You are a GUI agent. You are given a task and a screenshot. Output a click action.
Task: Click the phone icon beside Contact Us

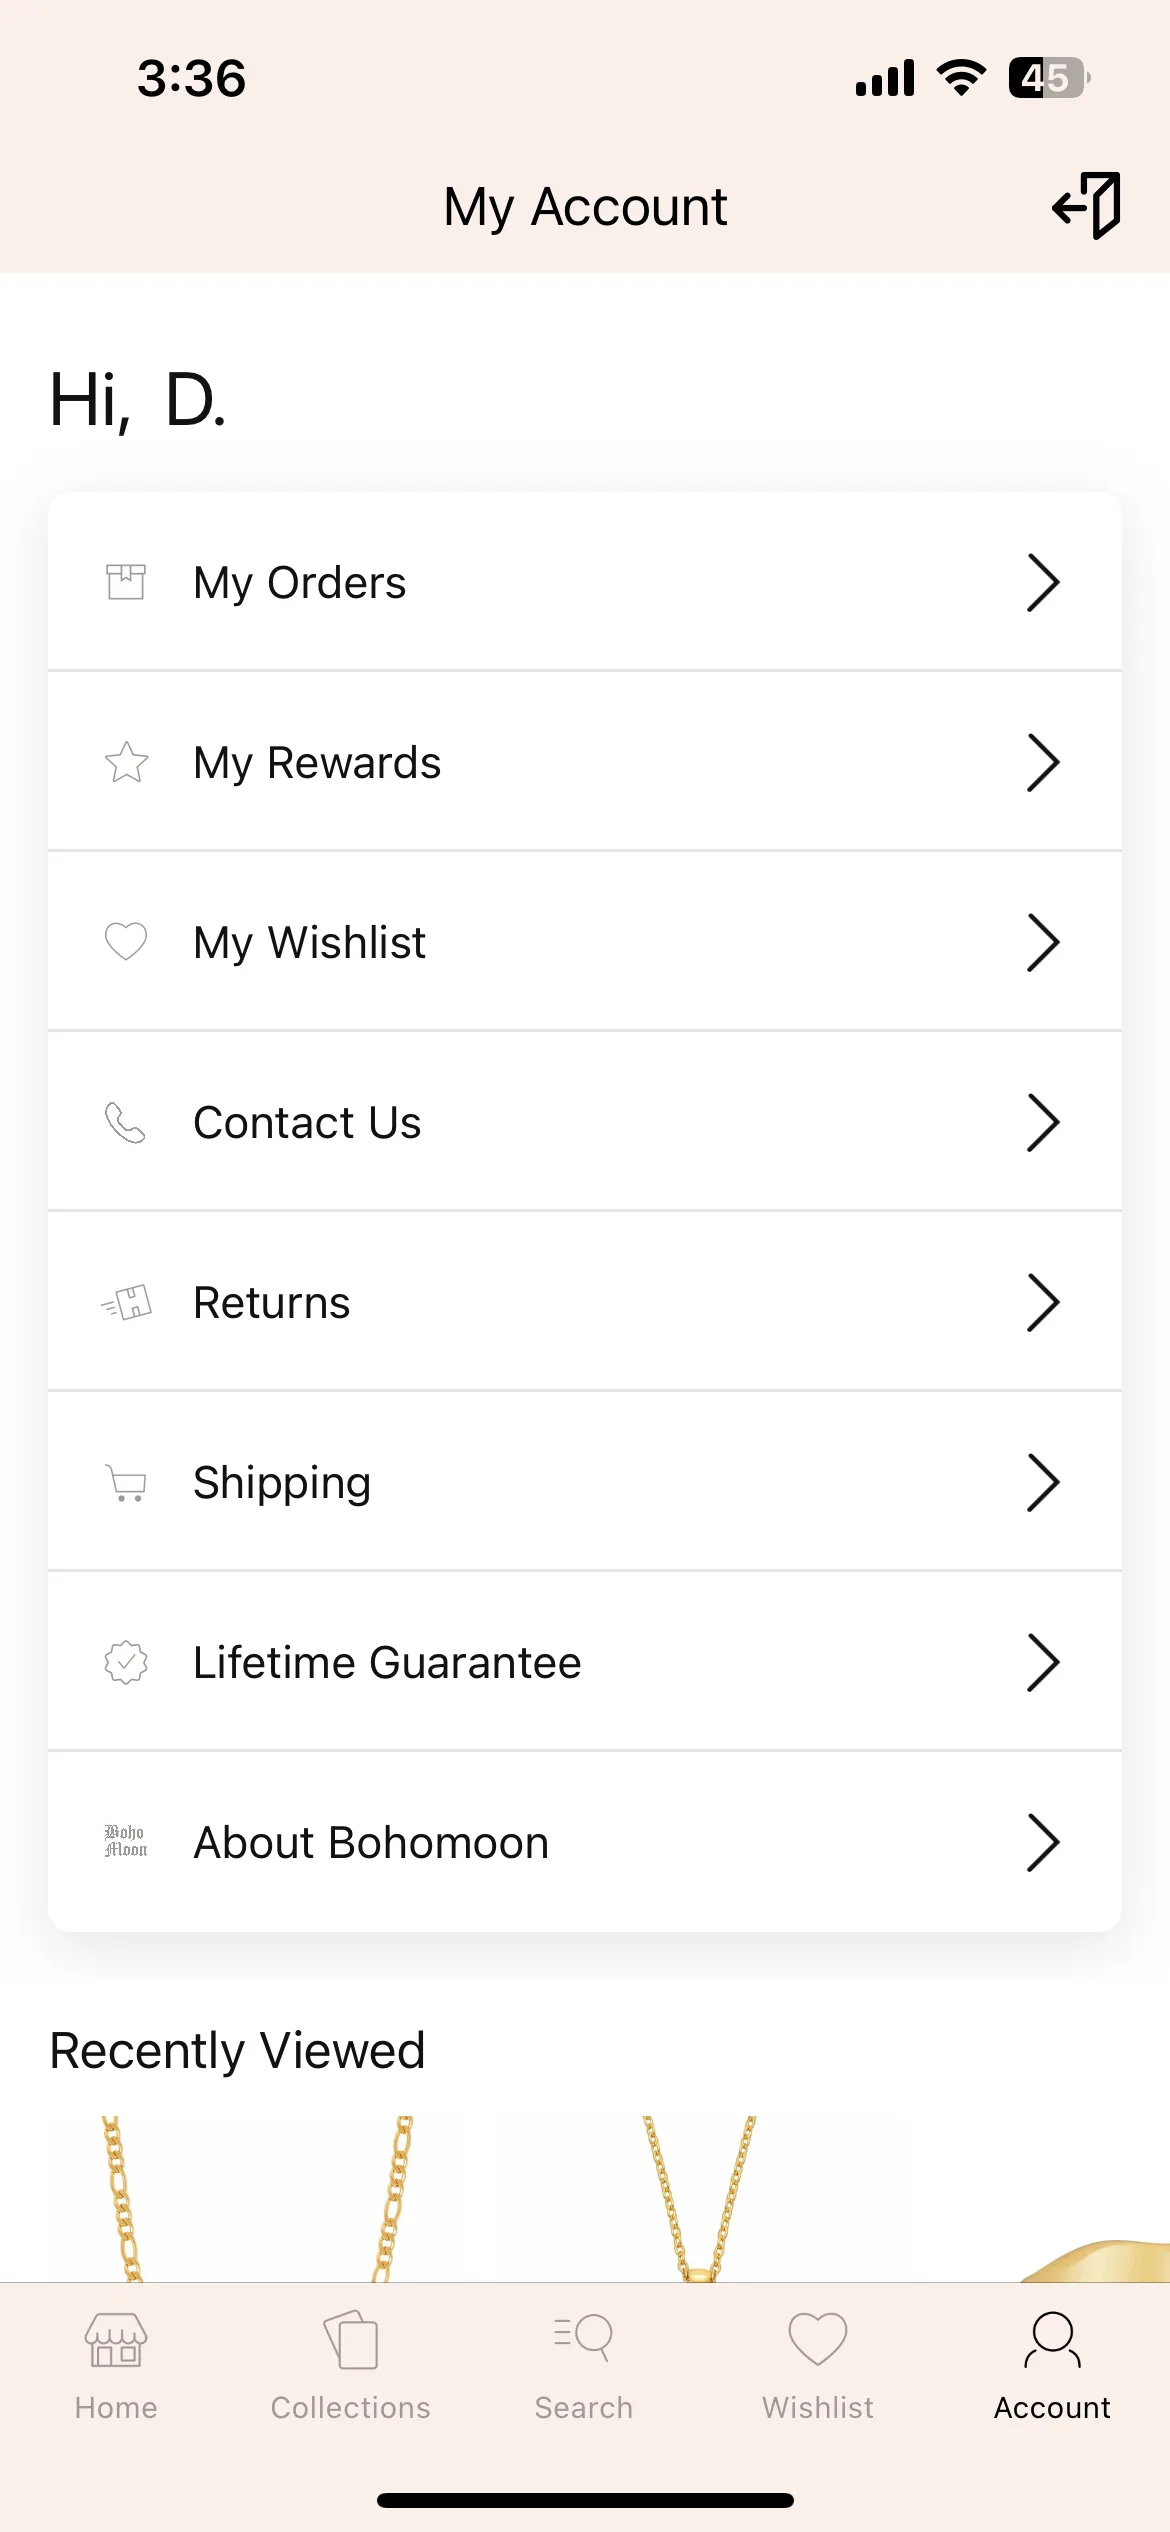(126, 1122)
